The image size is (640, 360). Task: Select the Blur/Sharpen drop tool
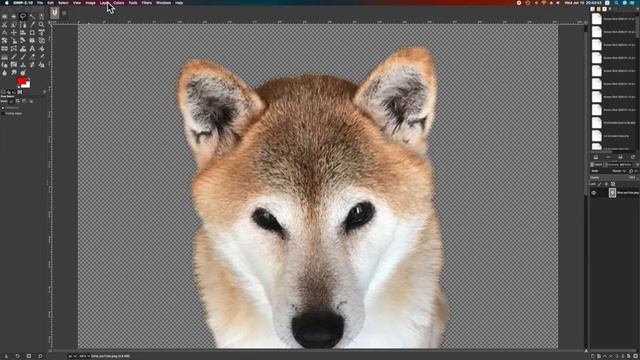pyautogui.click(x=4, y=73)
